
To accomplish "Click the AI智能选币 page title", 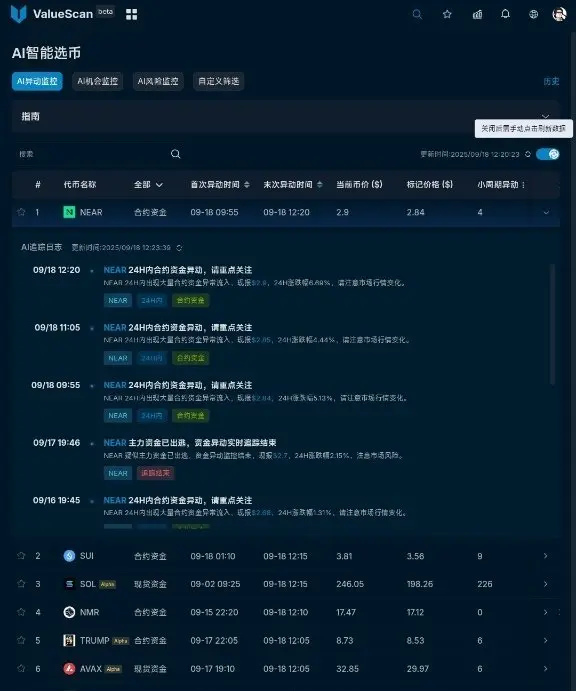I will click(46, 53).
